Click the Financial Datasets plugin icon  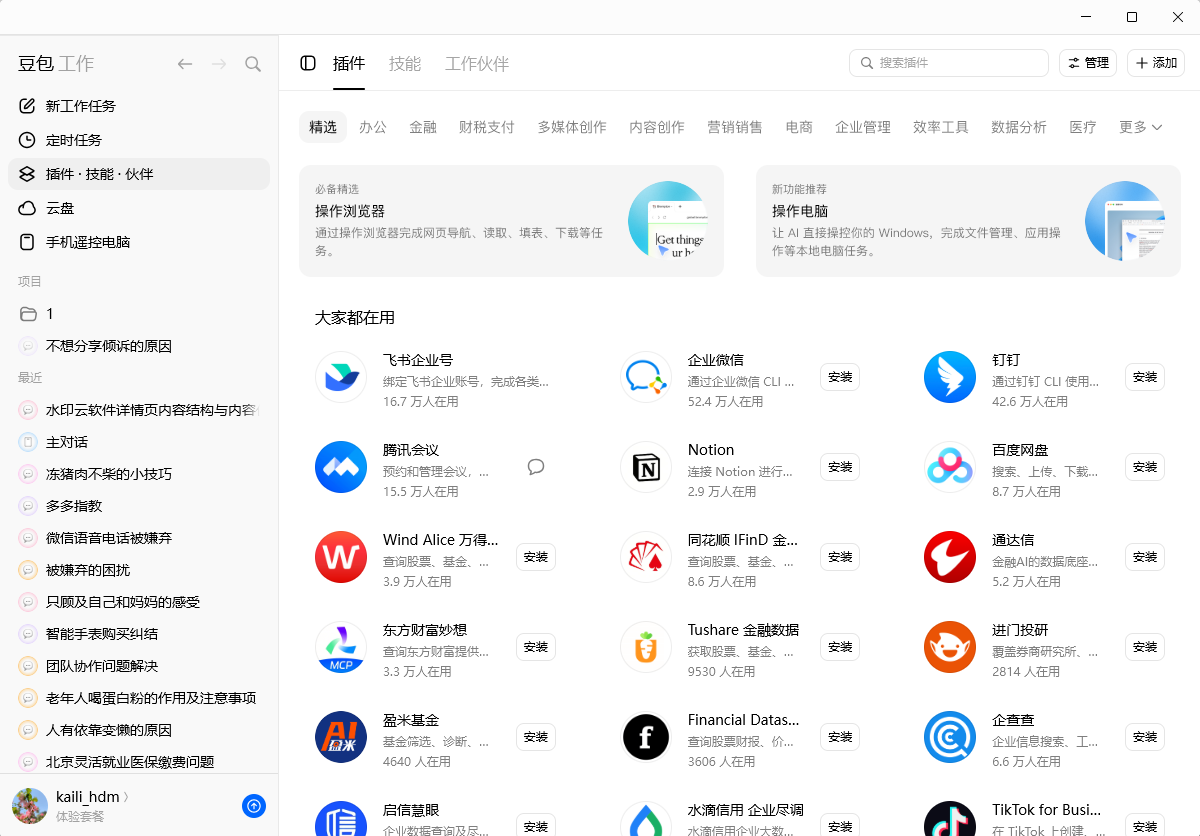point(646,737)
